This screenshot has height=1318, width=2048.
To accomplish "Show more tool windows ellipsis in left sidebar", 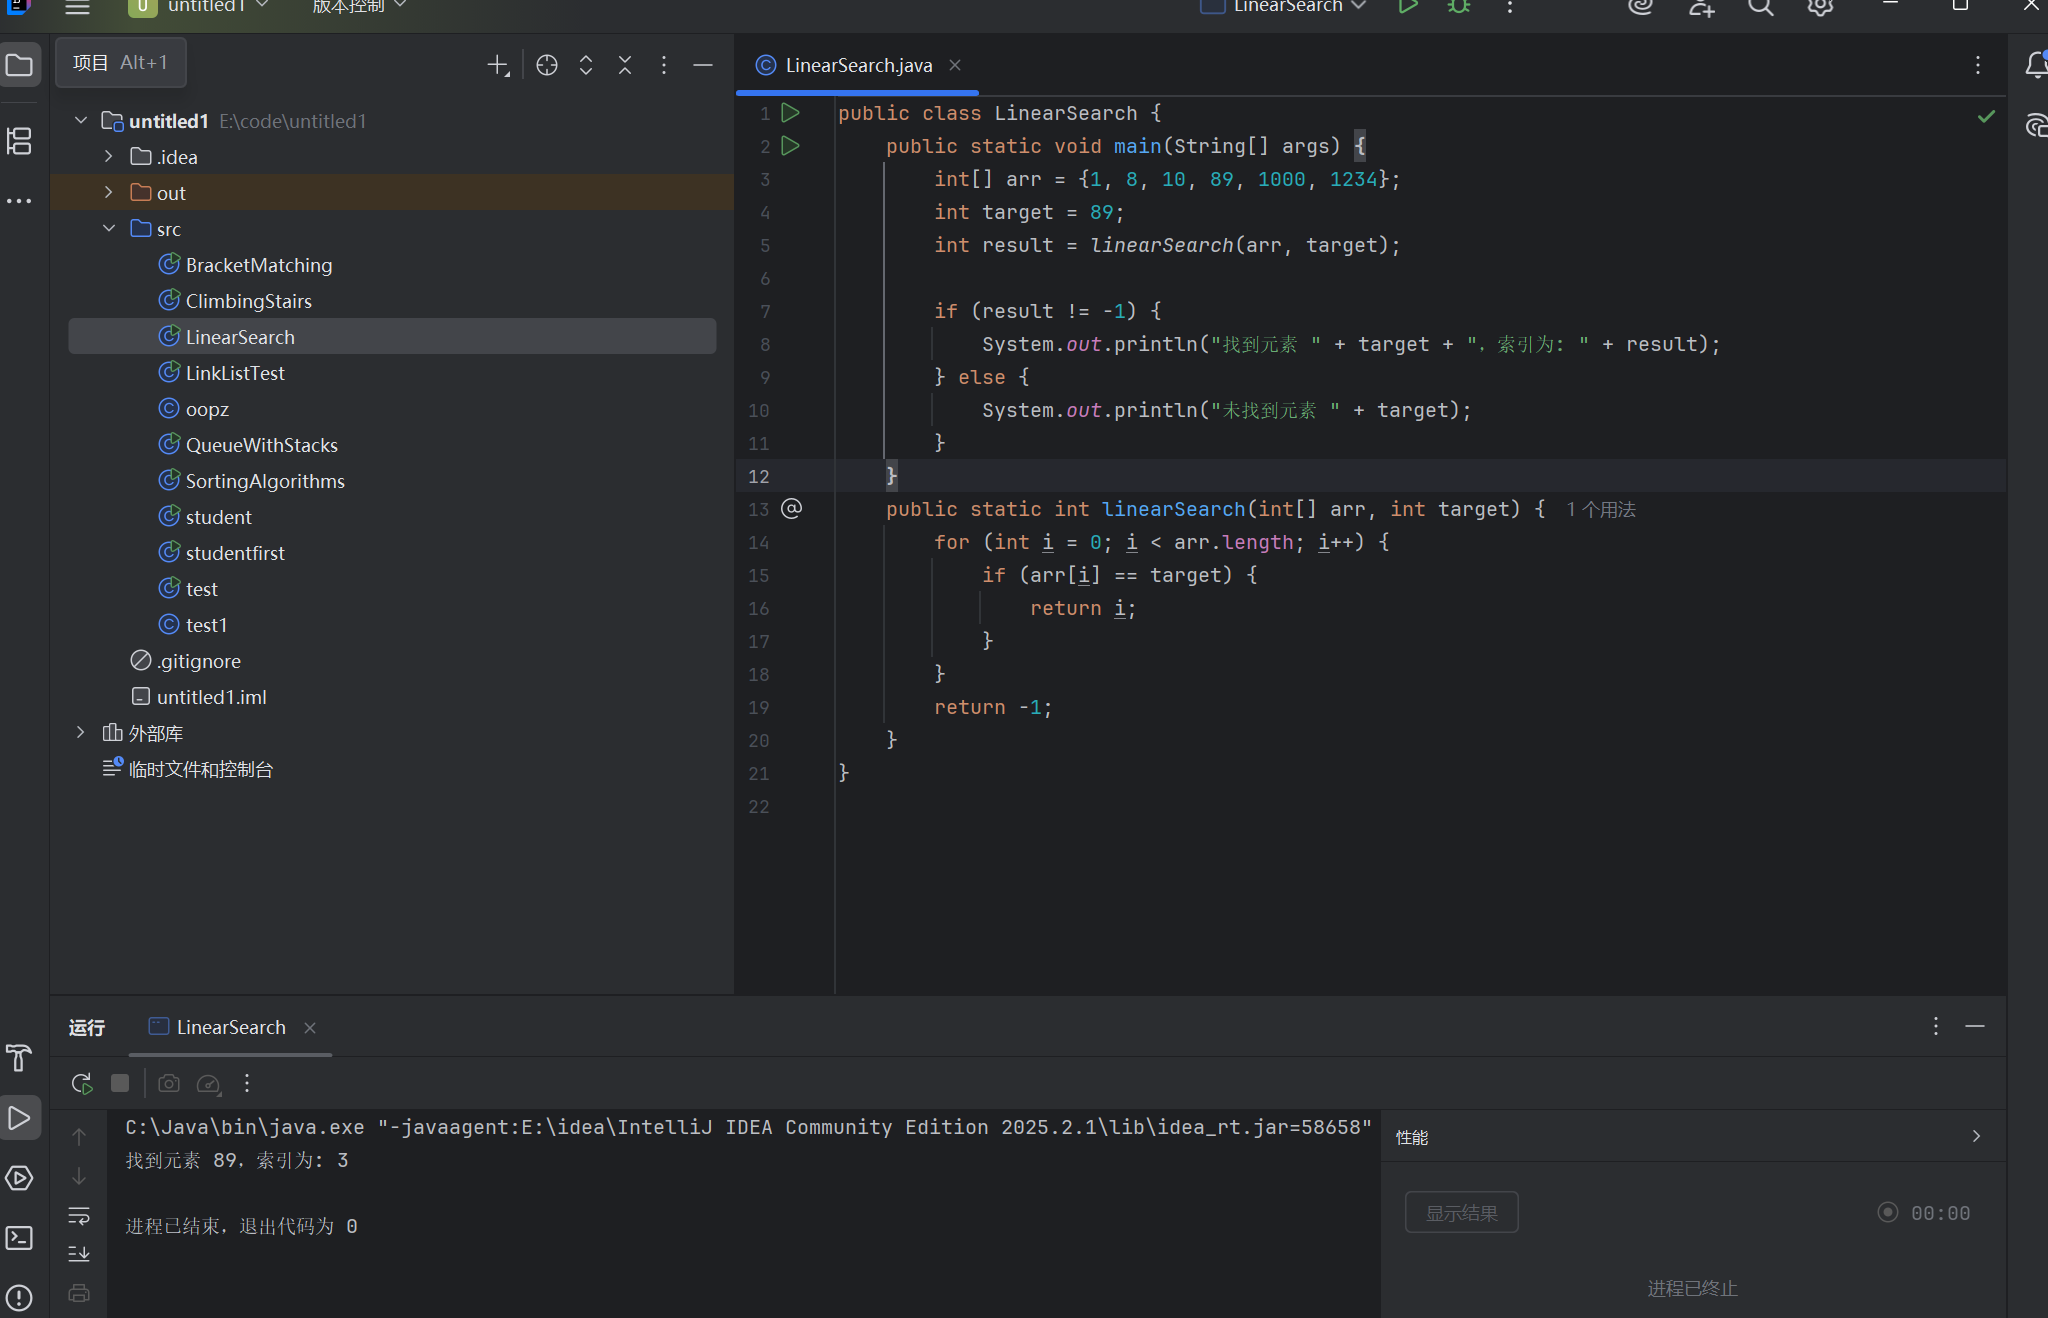I will tap(19, 201).
